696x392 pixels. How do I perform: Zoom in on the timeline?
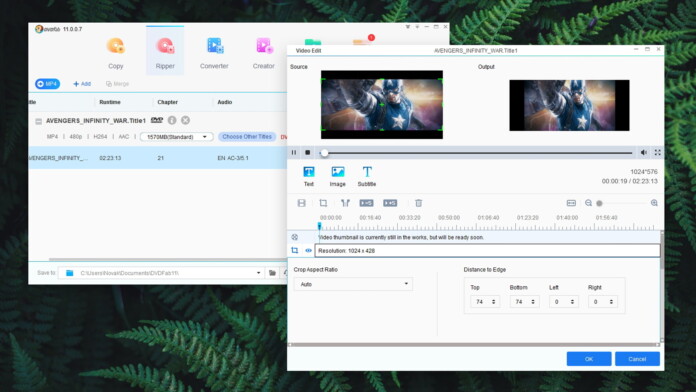click(654, 203)
